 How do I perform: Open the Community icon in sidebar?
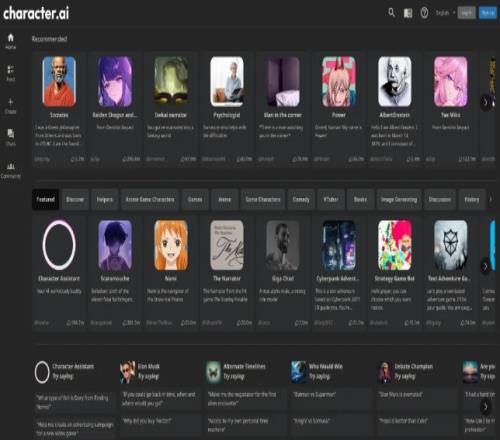[11, 166]
